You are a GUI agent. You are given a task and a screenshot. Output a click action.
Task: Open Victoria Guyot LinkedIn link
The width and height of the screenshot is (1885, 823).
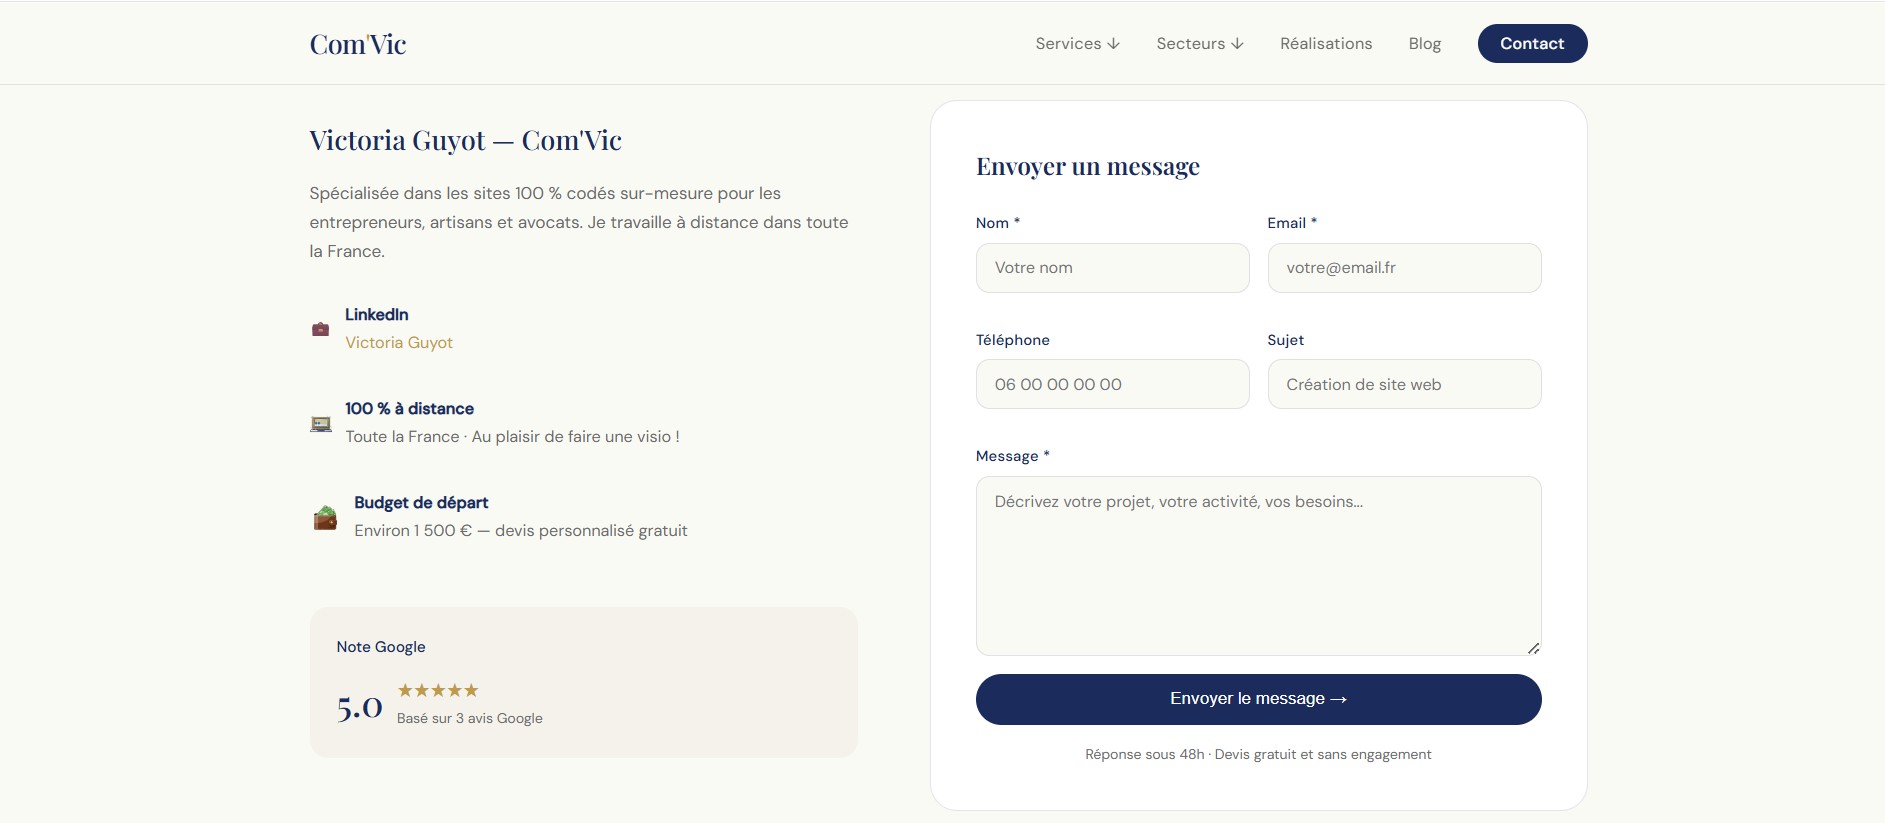coord(399,342)
